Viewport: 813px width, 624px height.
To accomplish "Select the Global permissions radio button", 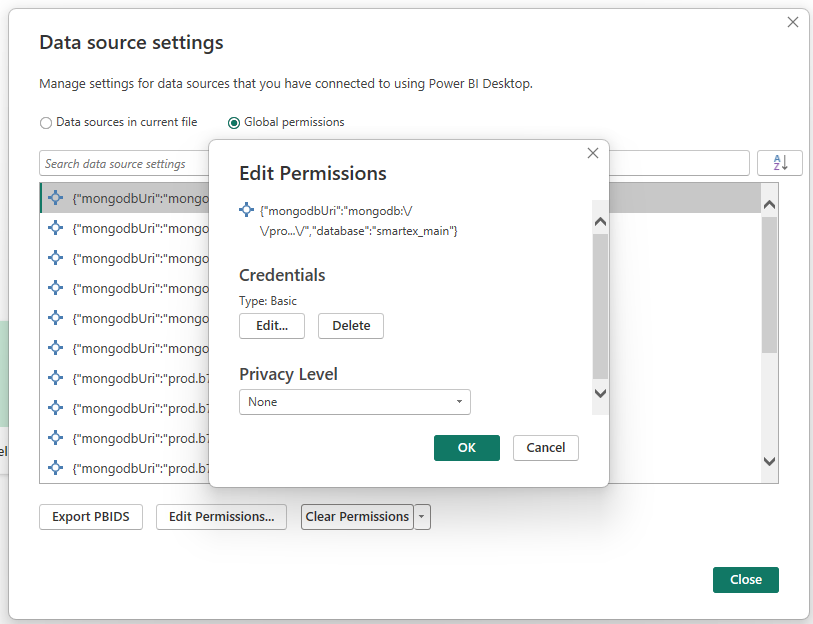I will (x=234, y=123).
